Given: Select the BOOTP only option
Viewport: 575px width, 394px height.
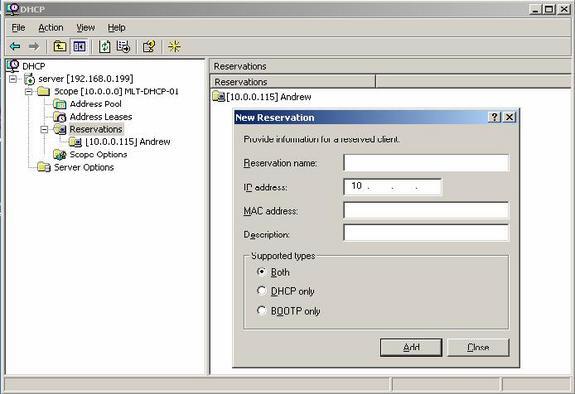Looking at the screenshot, I should 261,311.
